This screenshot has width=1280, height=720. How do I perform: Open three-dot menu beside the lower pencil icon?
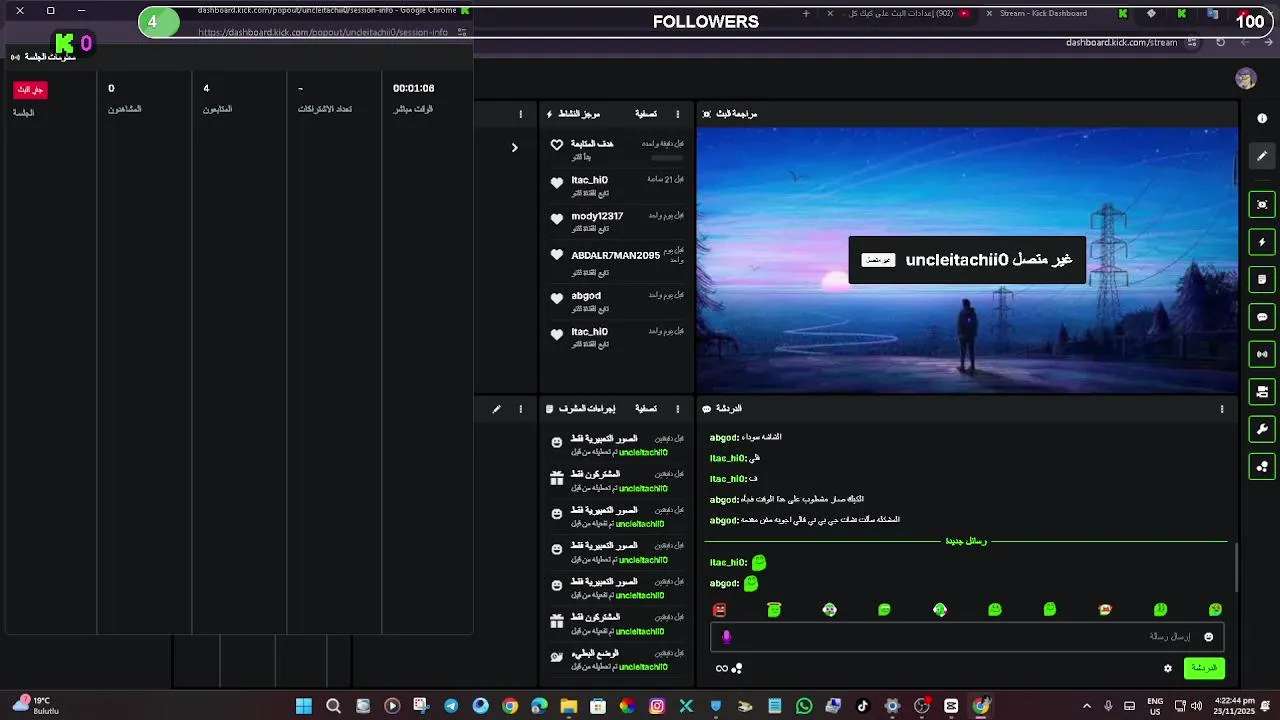tap(520, 409)
